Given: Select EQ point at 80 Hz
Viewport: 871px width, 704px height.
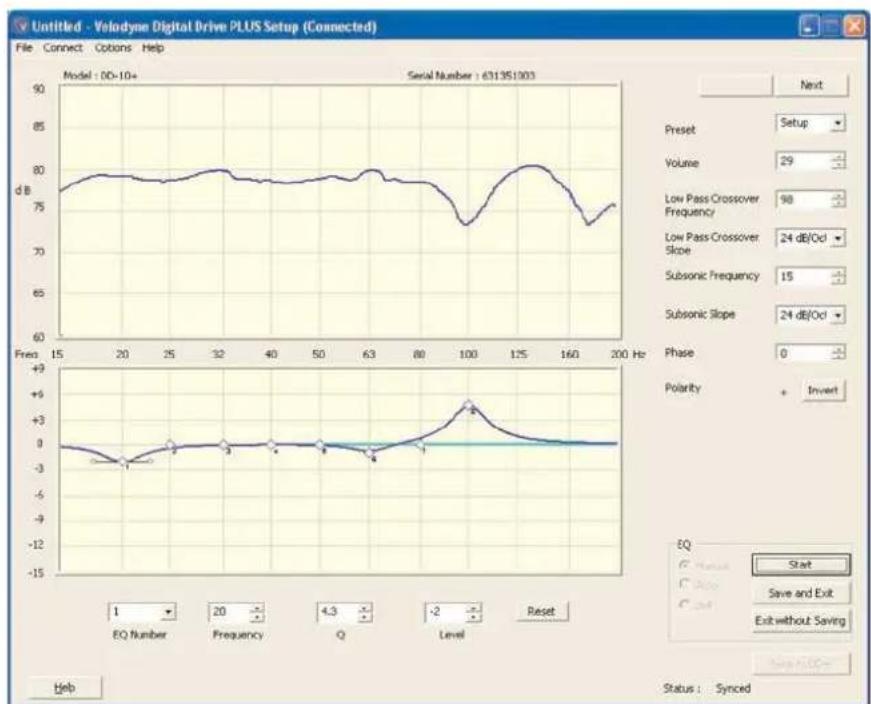Looking at the screenshot, I should (421, 444).
